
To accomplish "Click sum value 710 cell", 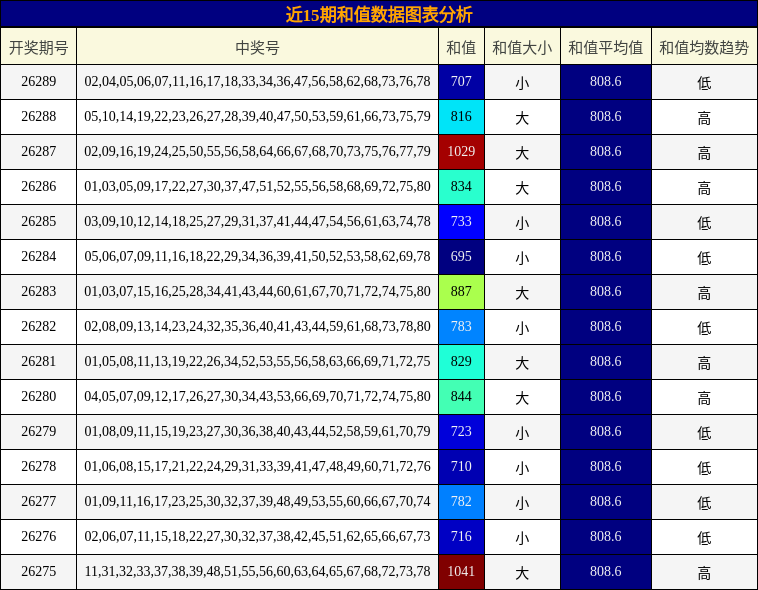I will click(x=461, y=467).
